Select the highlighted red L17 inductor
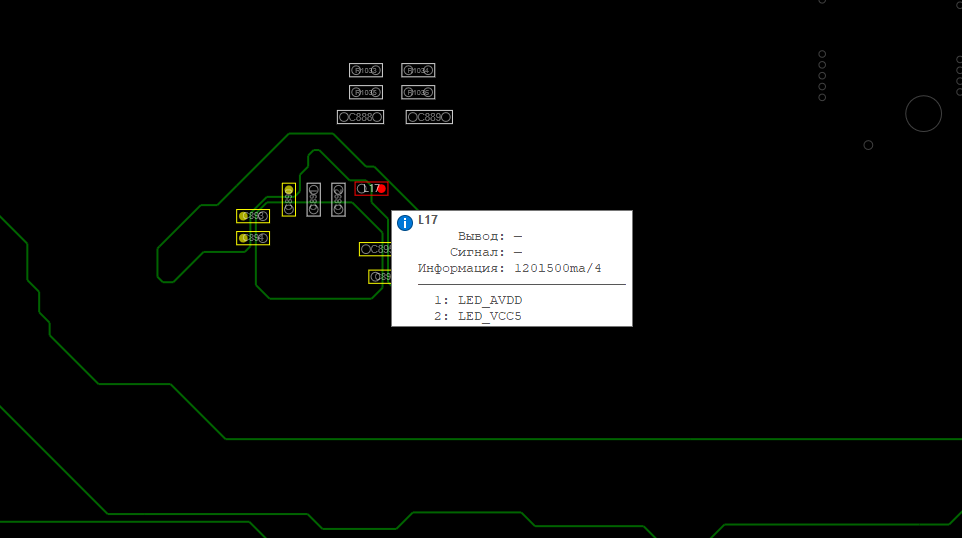The height and width of the screenshot is (538, 962). point(371,188)
